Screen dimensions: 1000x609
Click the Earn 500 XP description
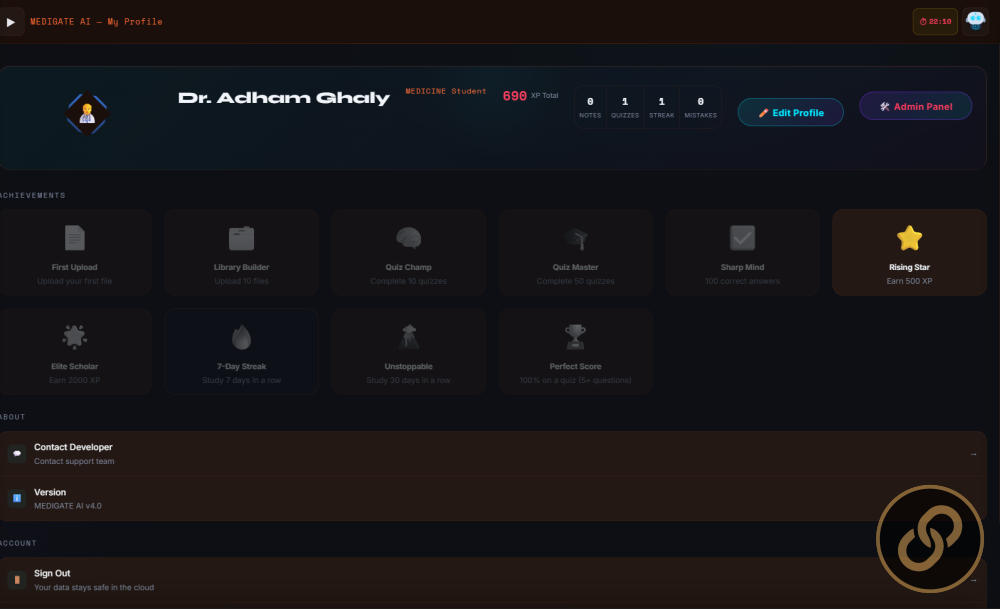click(909, 281)
